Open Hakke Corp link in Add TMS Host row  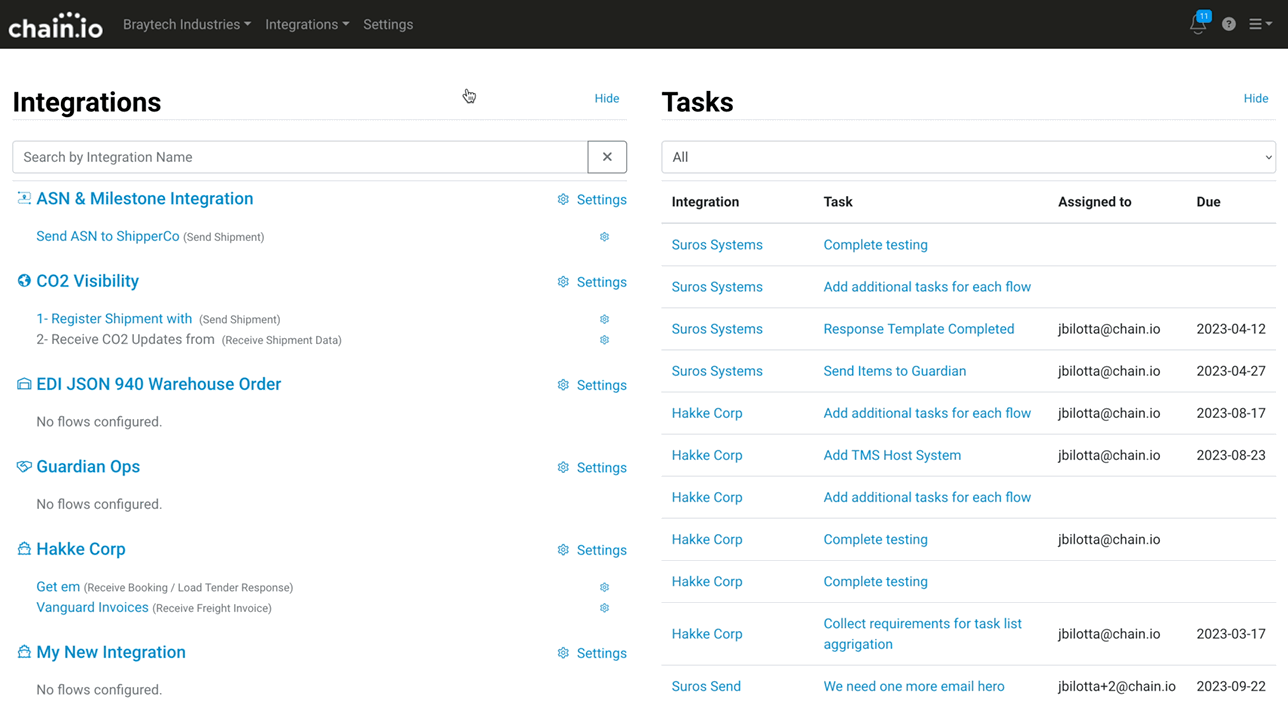pyautogui.click(x=707, y=455)
